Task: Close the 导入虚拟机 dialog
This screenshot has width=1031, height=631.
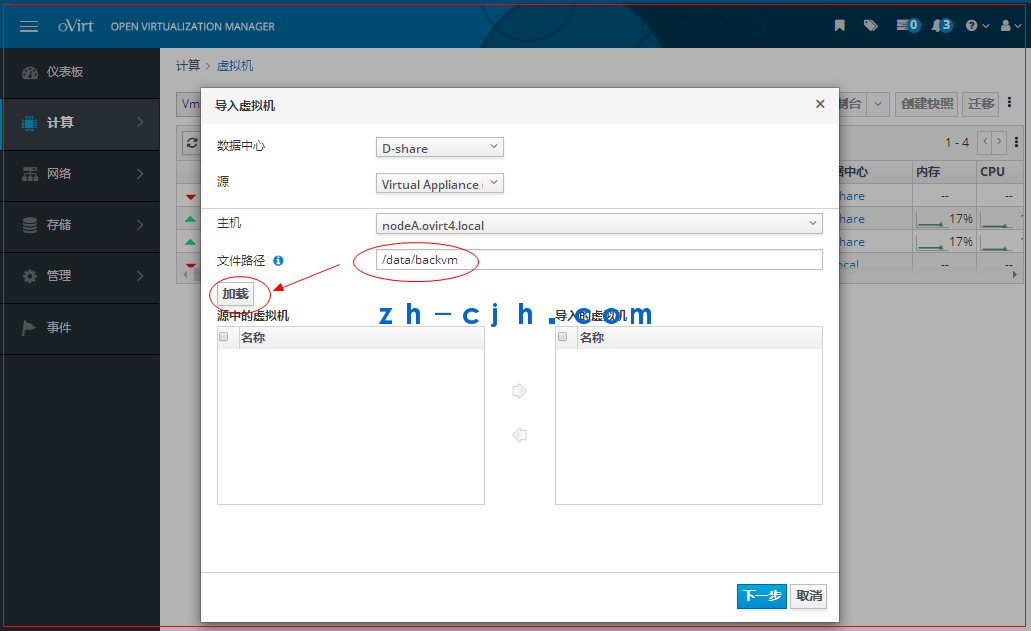Action: pos(820,104)
